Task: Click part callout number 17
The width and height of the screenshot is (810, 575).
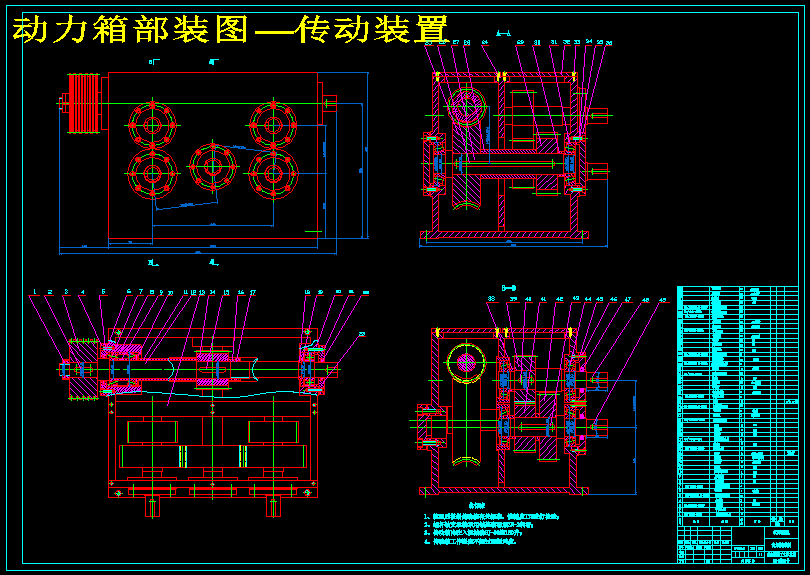Action: (253, 292)
